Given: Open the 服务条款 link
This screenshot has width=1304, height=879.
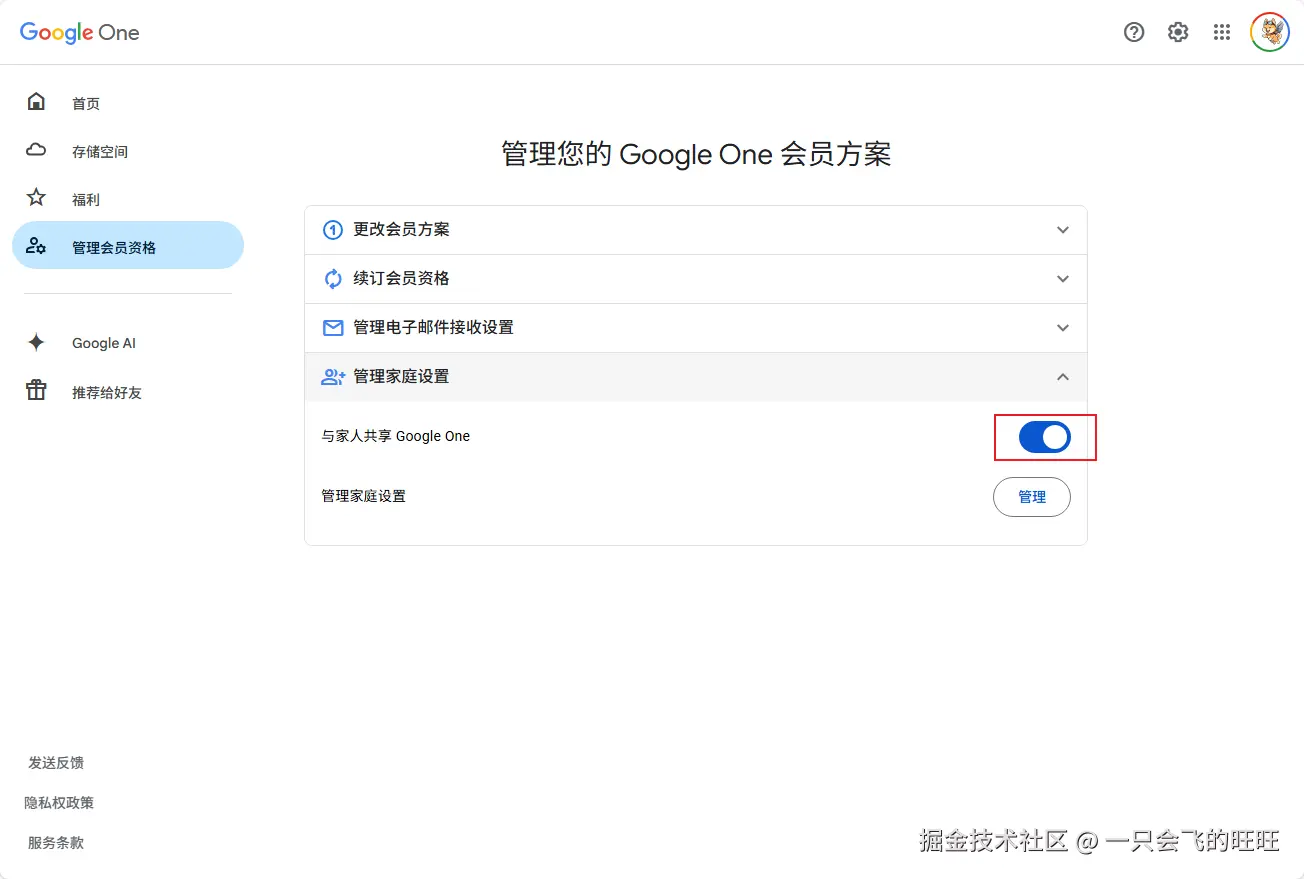Looking at the screenshot, I should pyautogui.click(x=56, y=843).
